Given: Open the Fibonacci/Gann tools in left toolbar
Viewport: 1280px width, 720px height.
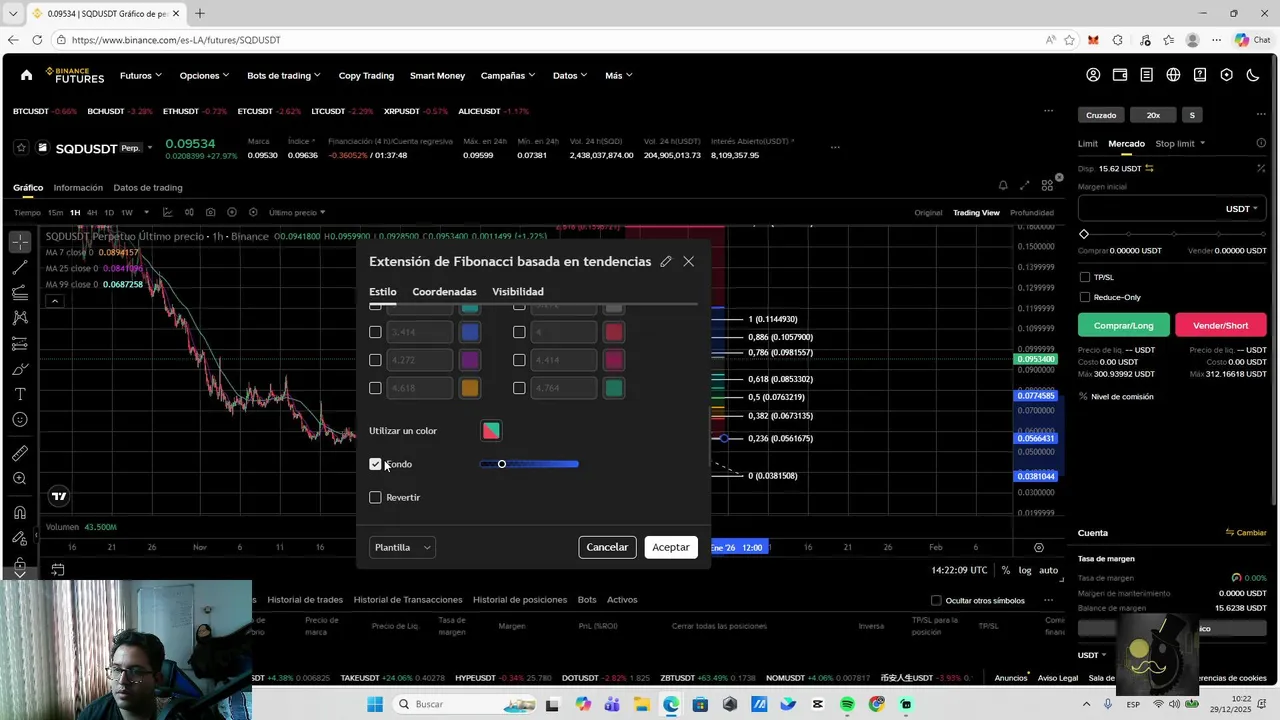Looking at the screenshot, I should pos(20,293).
